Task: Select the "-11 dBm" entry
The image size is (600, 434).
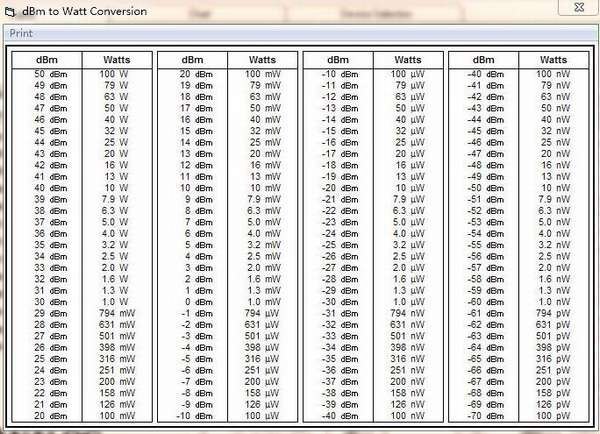Action: 340,85
